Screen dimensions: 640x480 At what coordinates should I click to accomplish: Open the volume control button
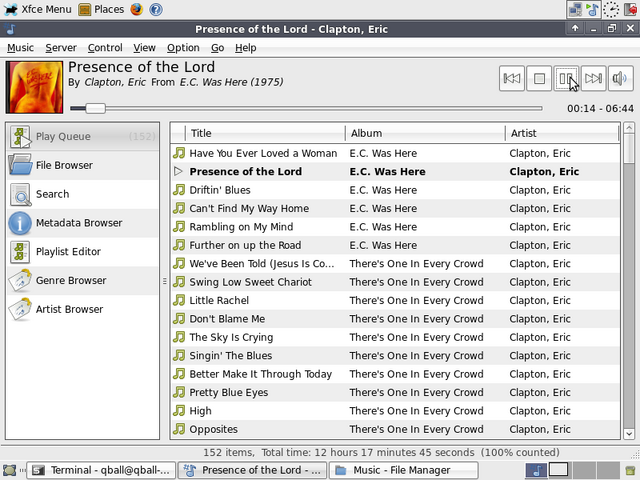pos(620,78)
